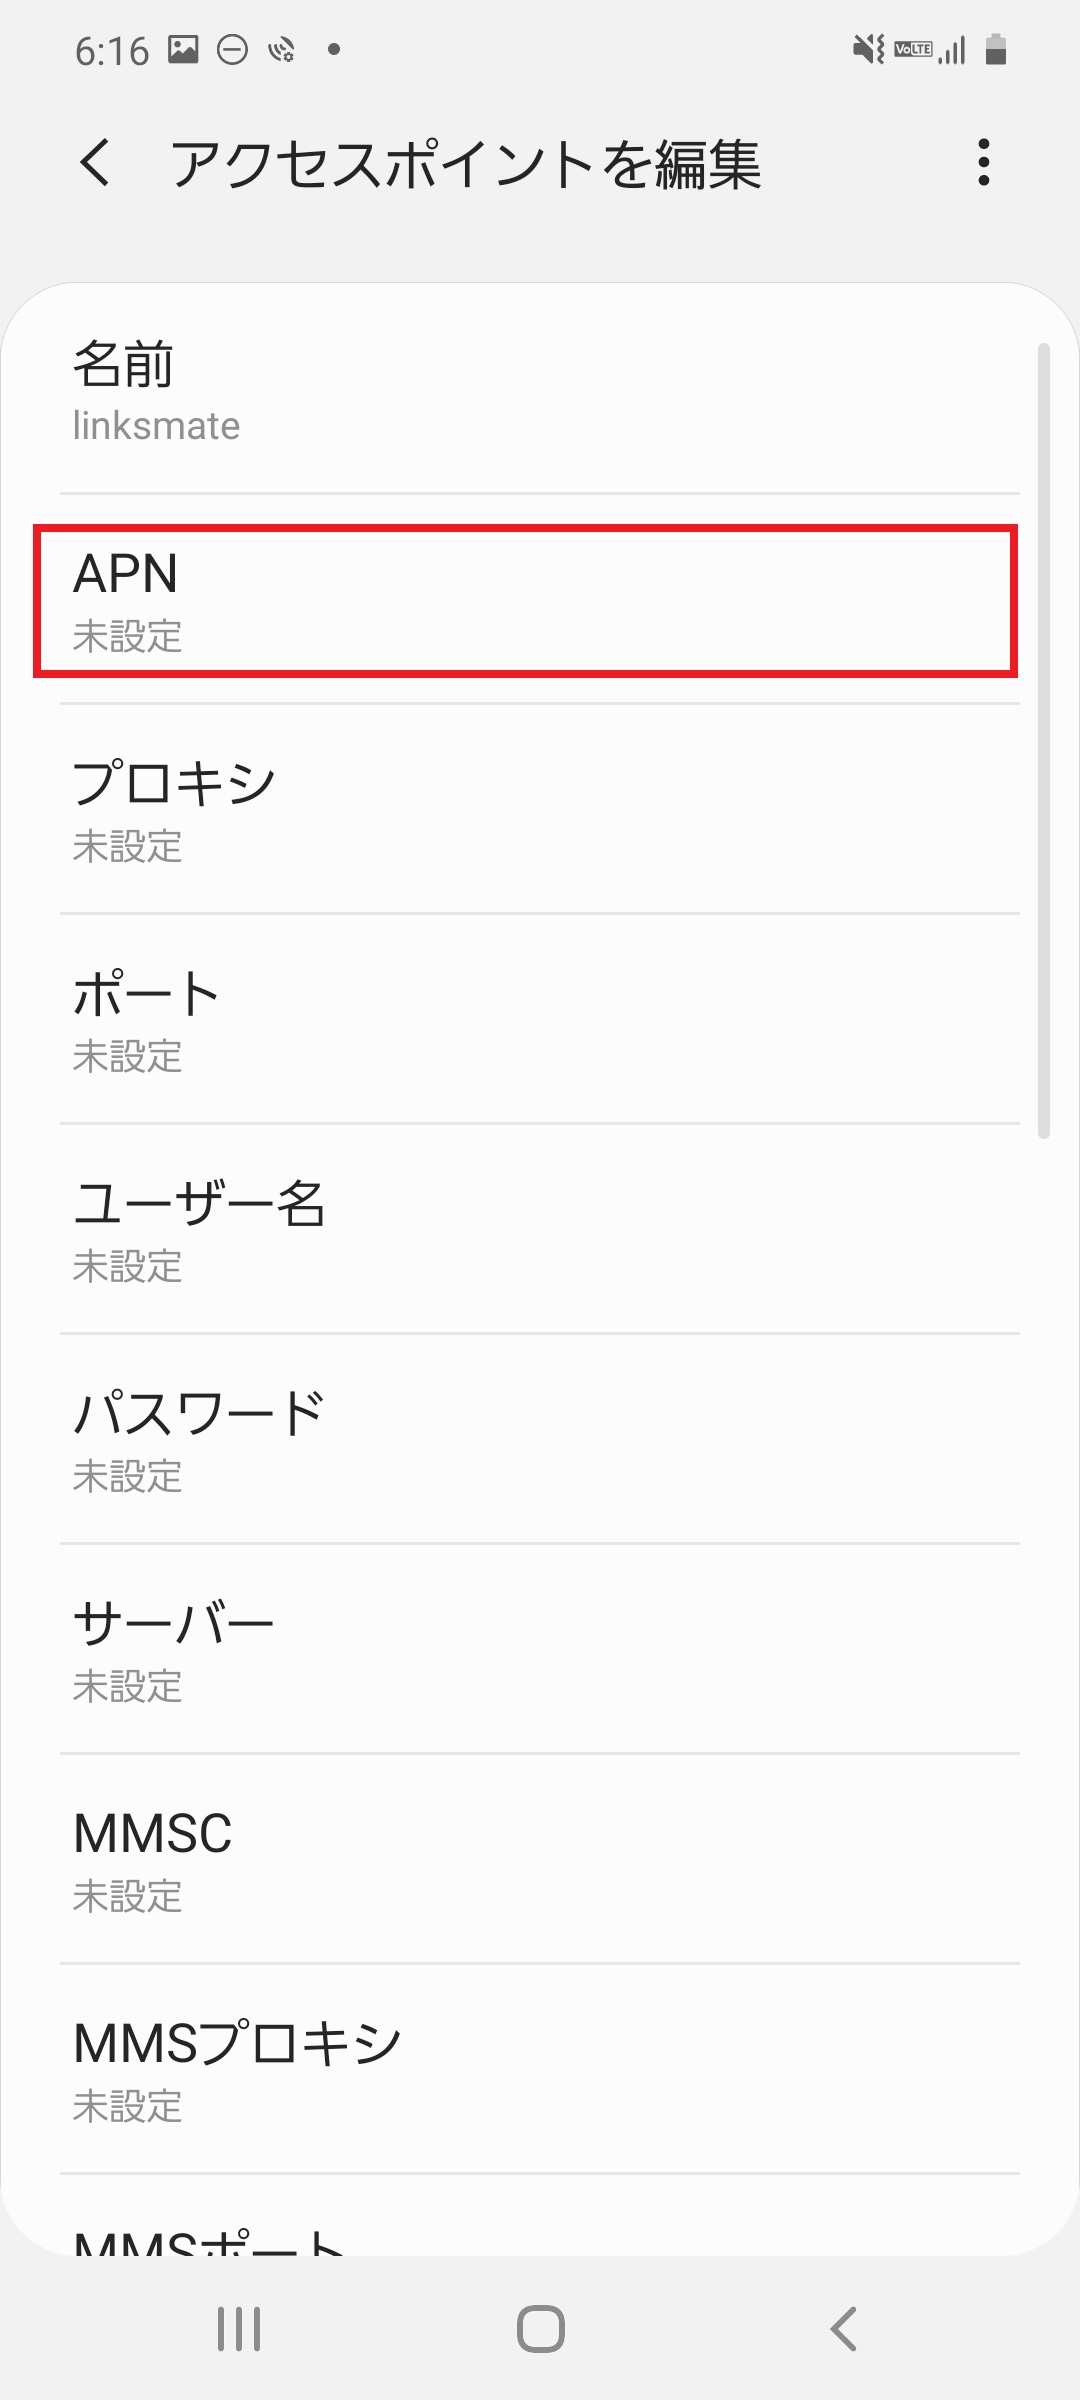Tap the battery status icon
Screen dimensions: 1080x2400
(x=995, y=49)
